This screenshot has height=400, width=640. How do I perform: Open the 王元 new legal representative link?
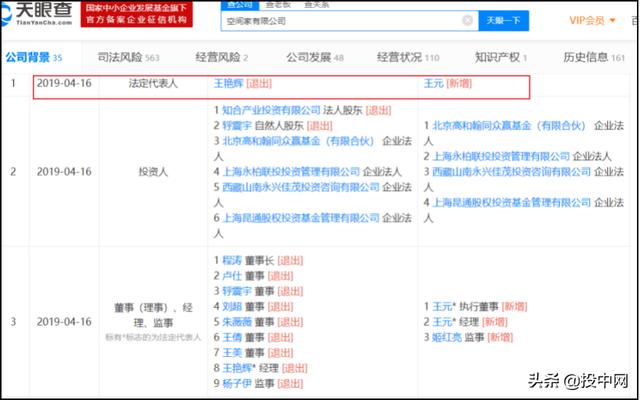click(x=433, y=85)
